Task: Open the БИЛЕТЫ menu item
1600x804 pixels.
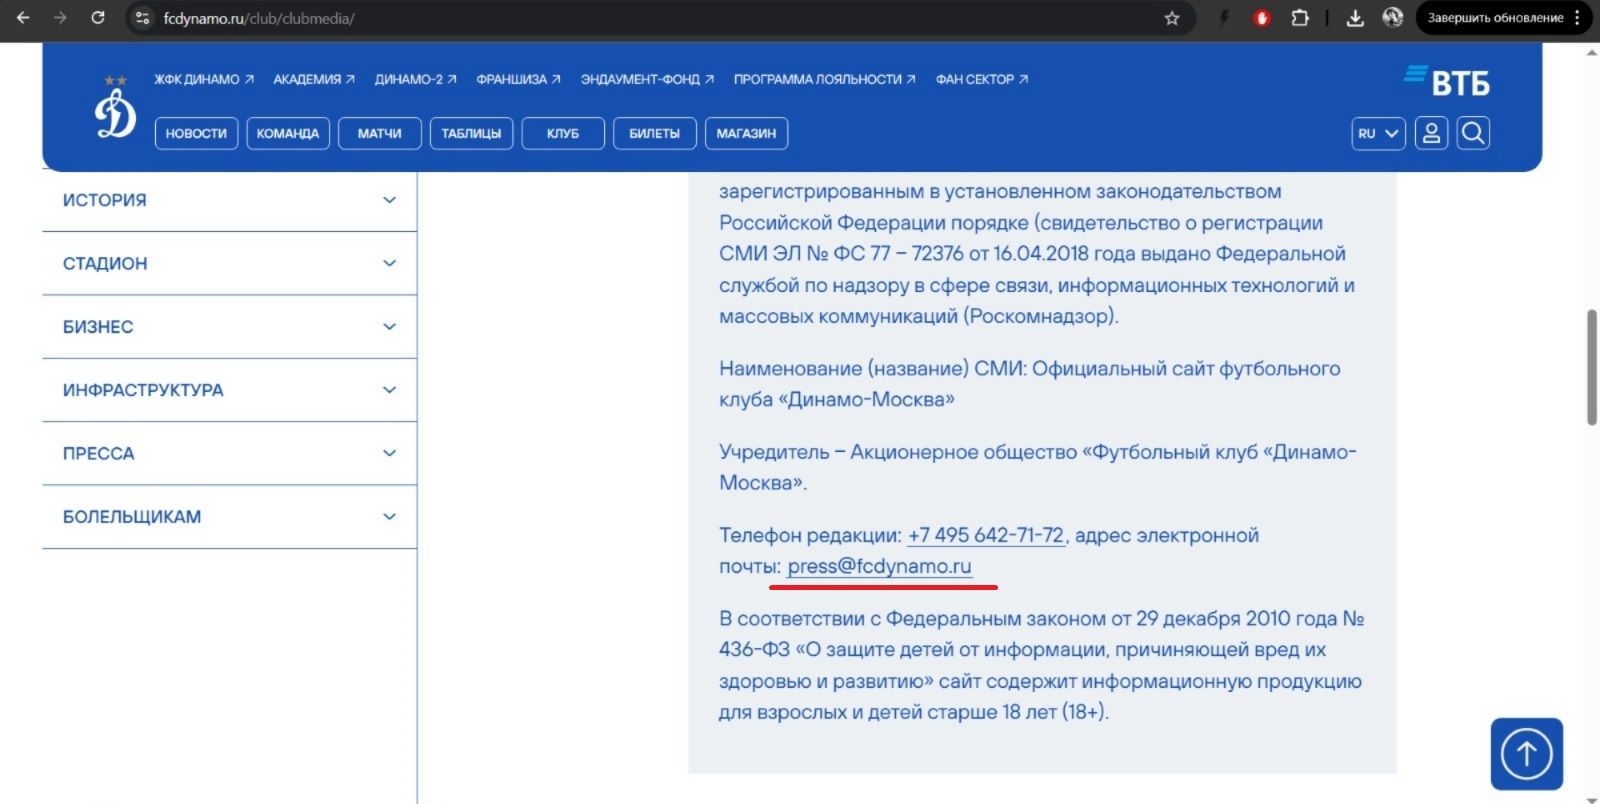Action: (654, 133)
